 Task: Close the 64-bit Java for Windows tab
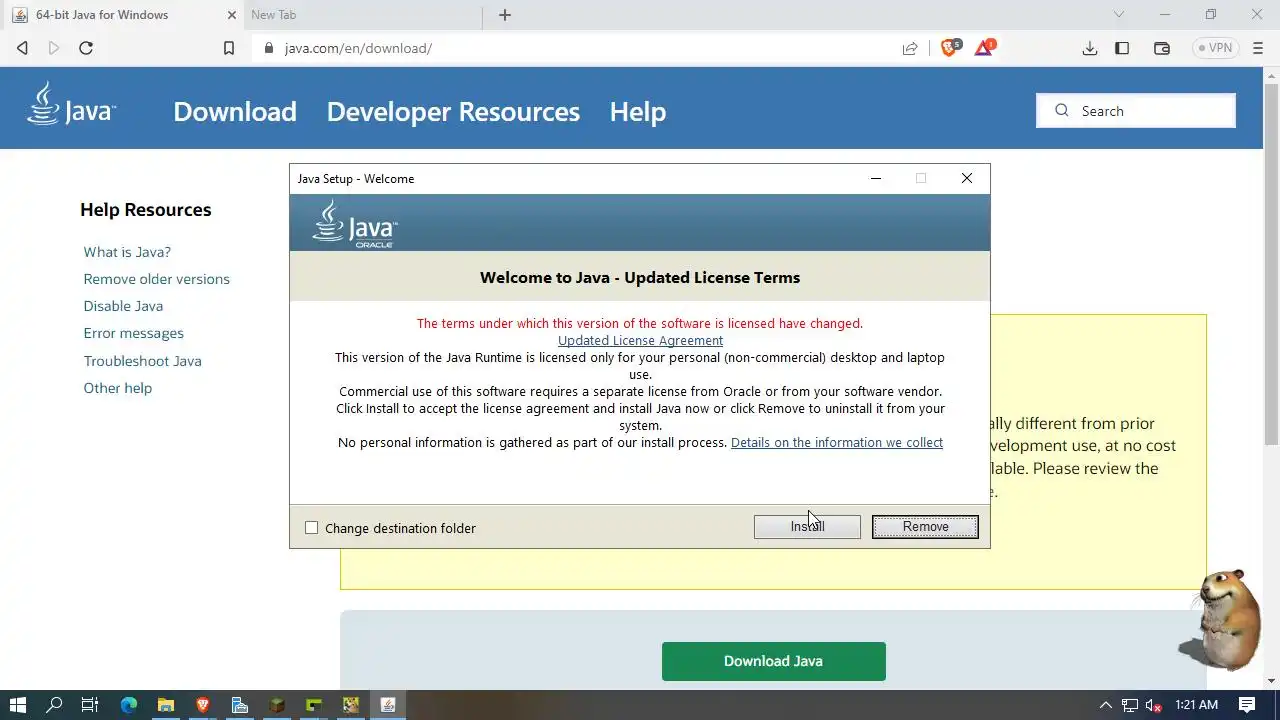(232, 15)
